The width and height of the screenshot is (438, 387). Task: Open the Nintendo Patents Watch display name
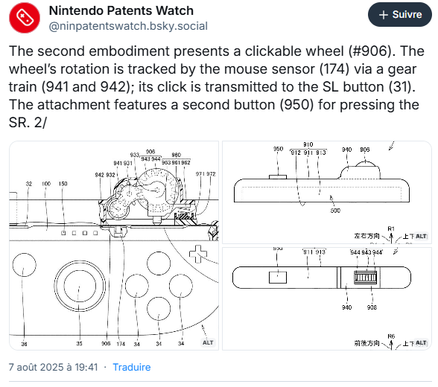coord(121,11)
